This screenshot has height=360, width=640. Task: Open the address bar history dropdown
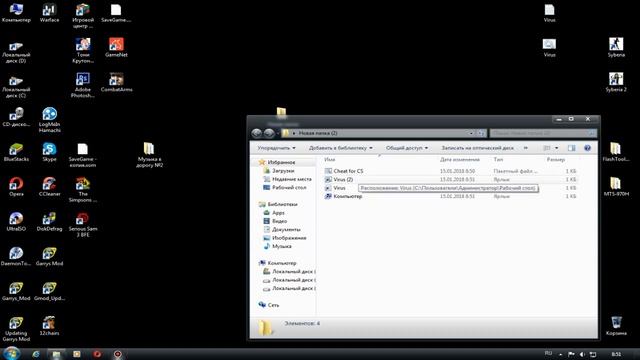(x=471, y=133)
